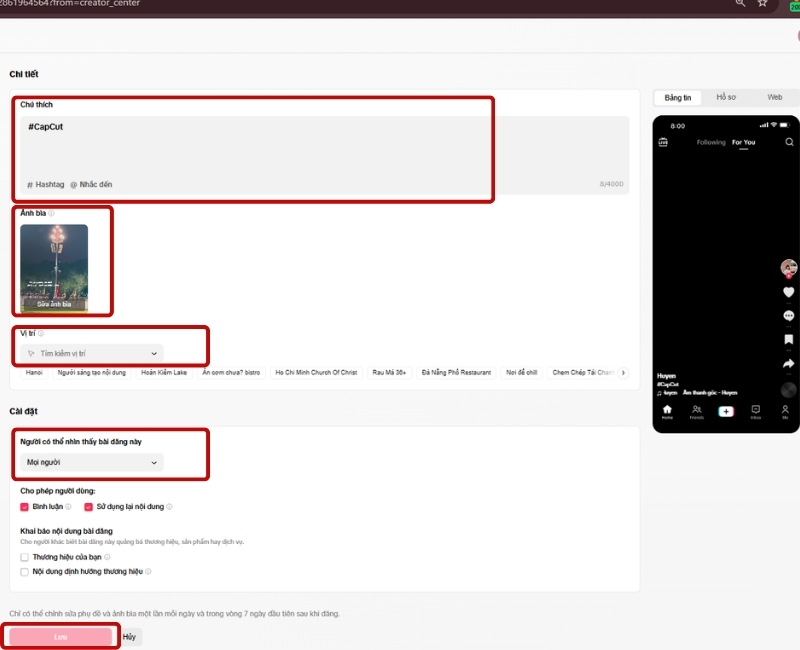Show more location suggestions with right chevron
This screenshot has height=650, width=800.
tap(623, 372)
